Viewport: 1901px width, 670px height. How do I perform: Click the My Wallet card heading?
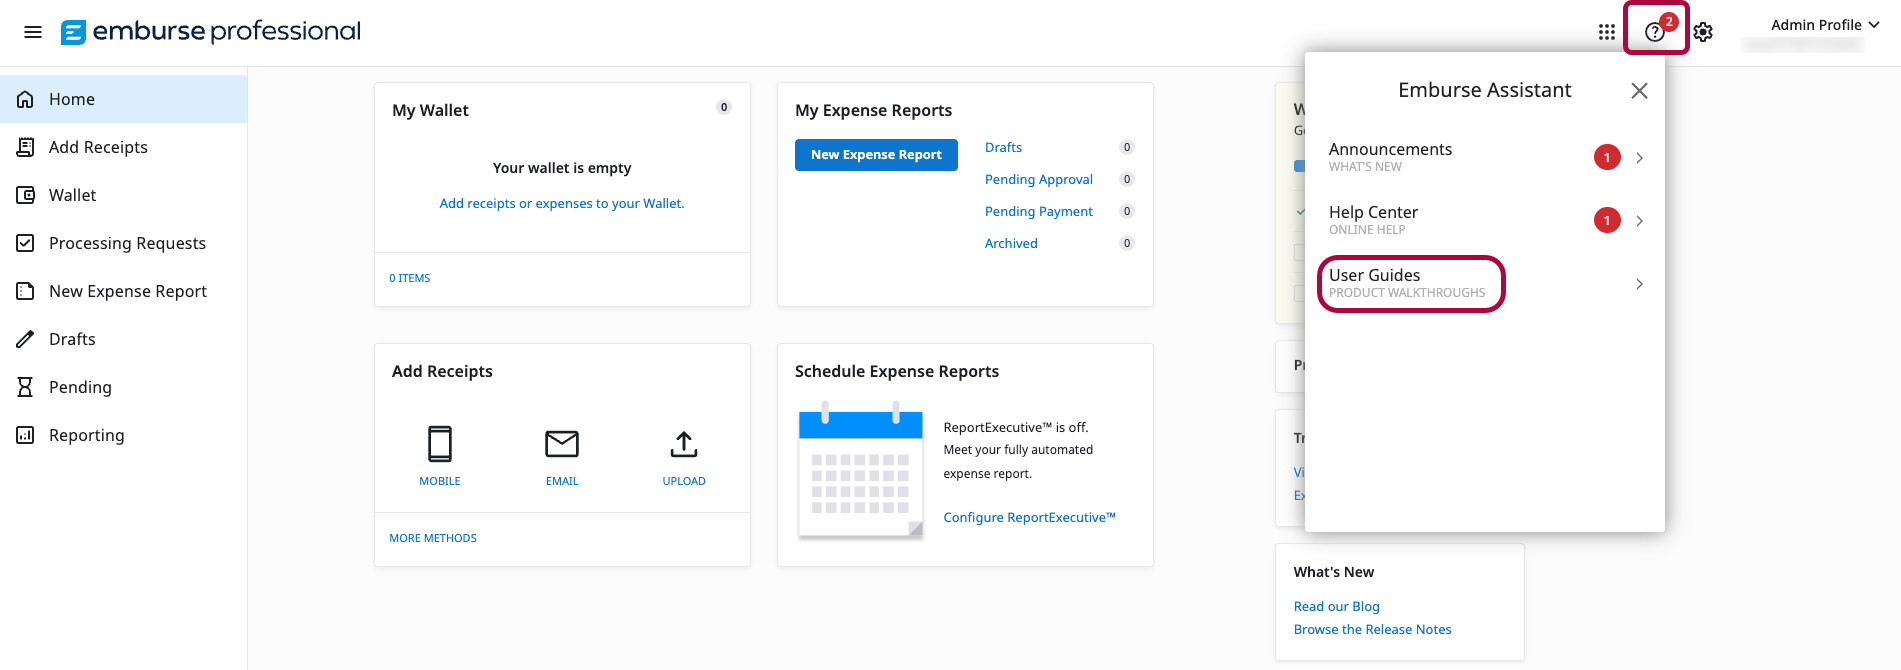coord(430,110)
